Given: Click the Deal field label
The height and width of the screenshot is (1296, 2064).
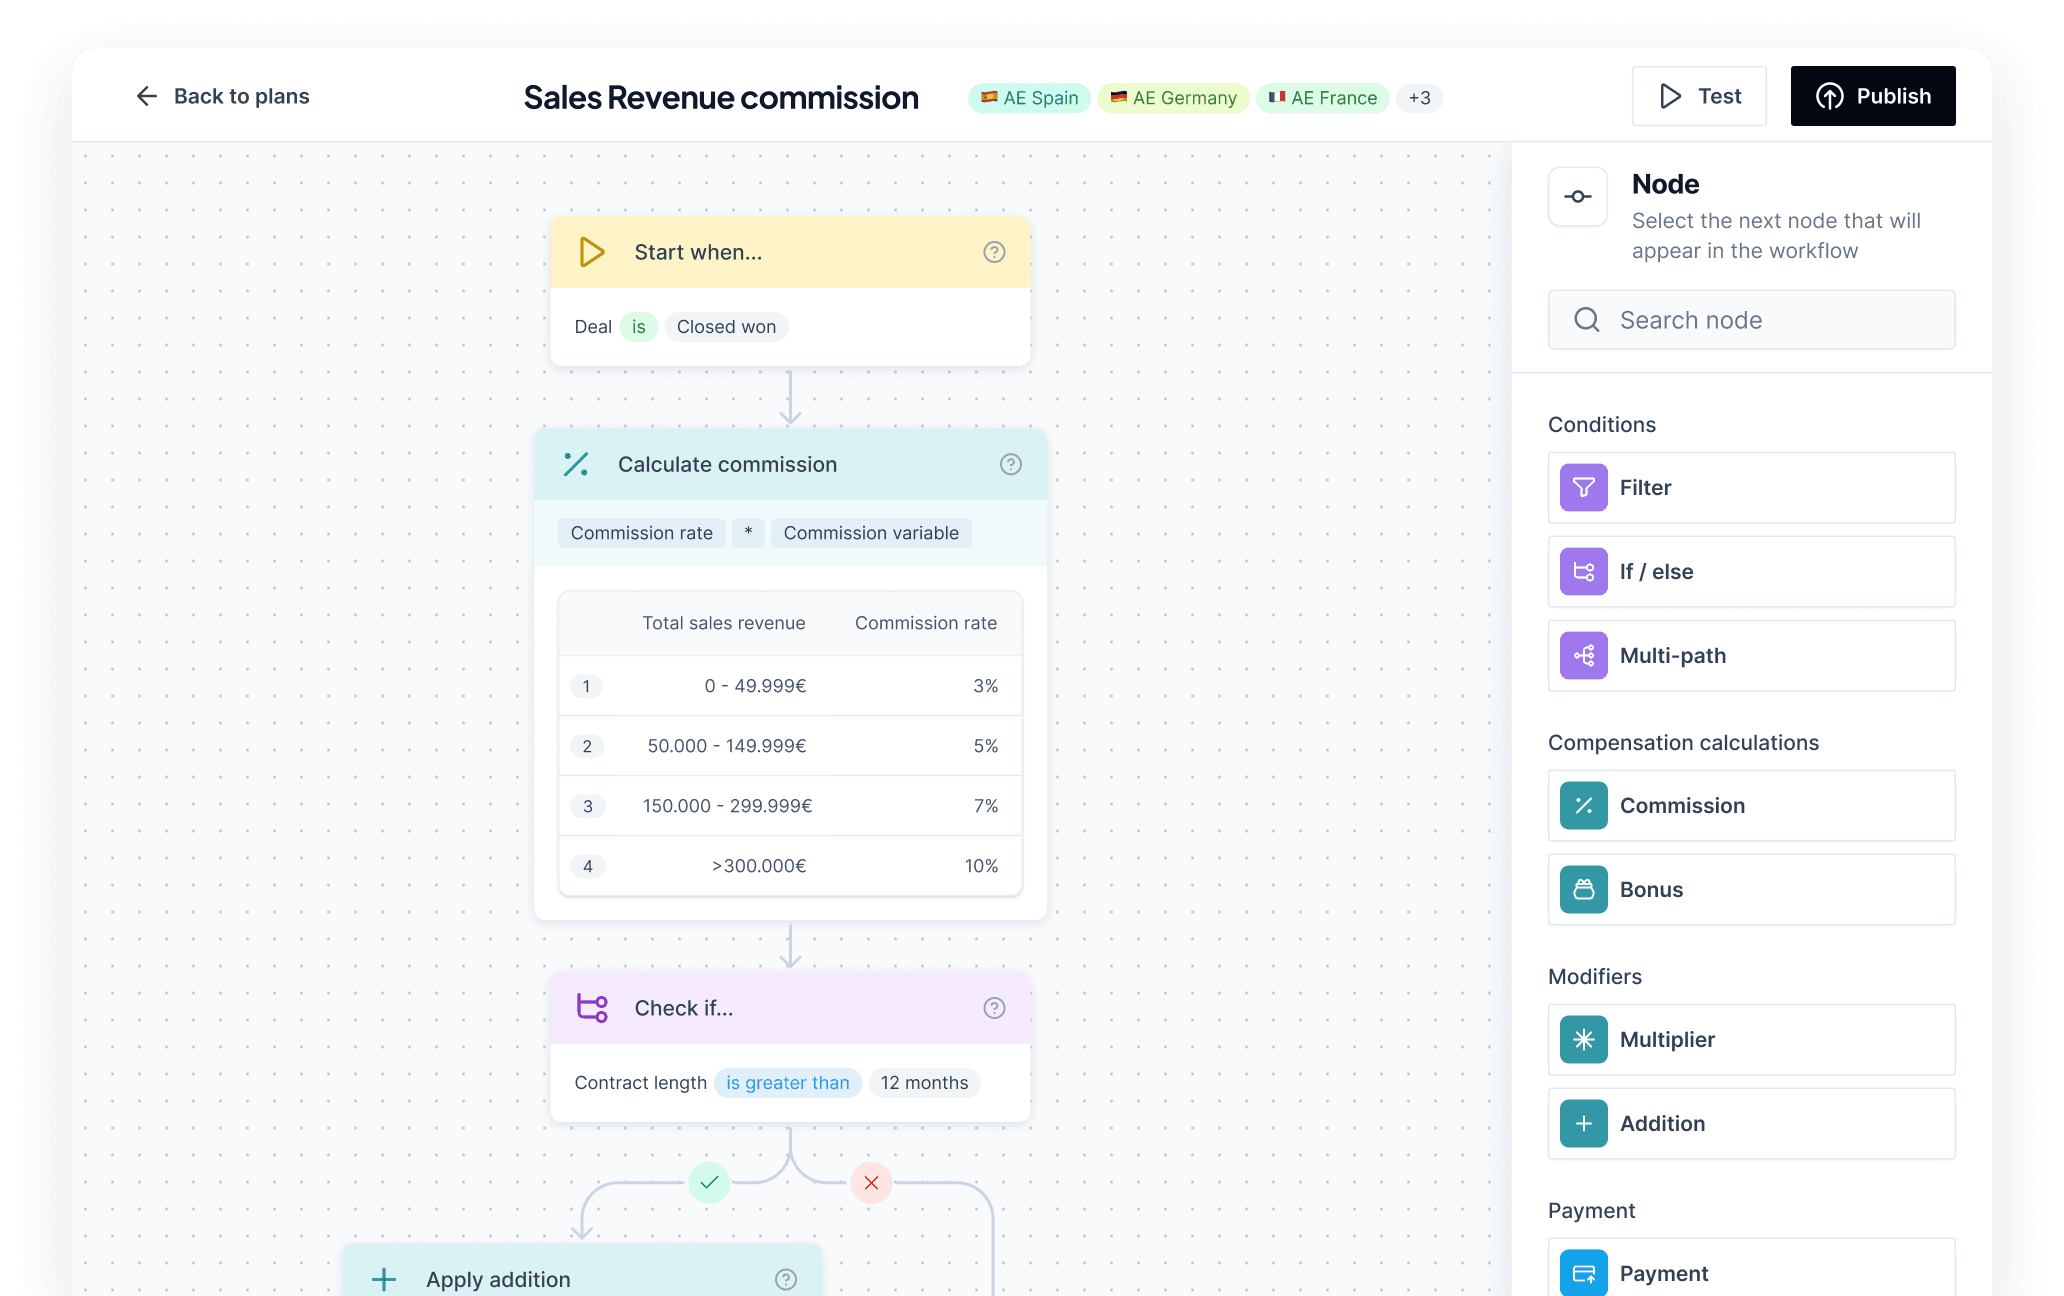Looking at the screenshot, I should [x=593, y=327].
